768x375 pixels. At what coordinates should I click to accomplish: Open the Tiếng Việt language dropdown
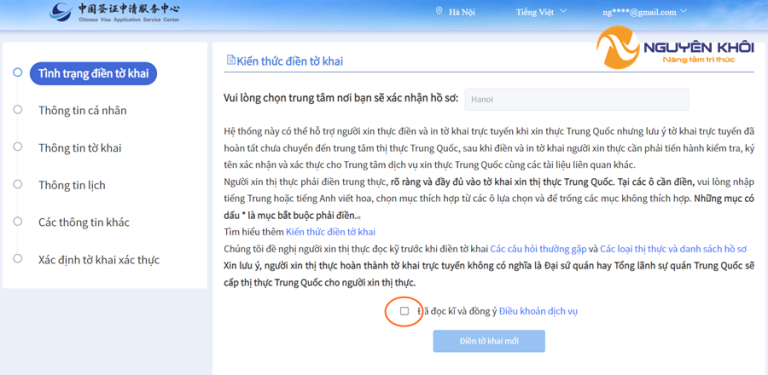click(x=541, y=12)
